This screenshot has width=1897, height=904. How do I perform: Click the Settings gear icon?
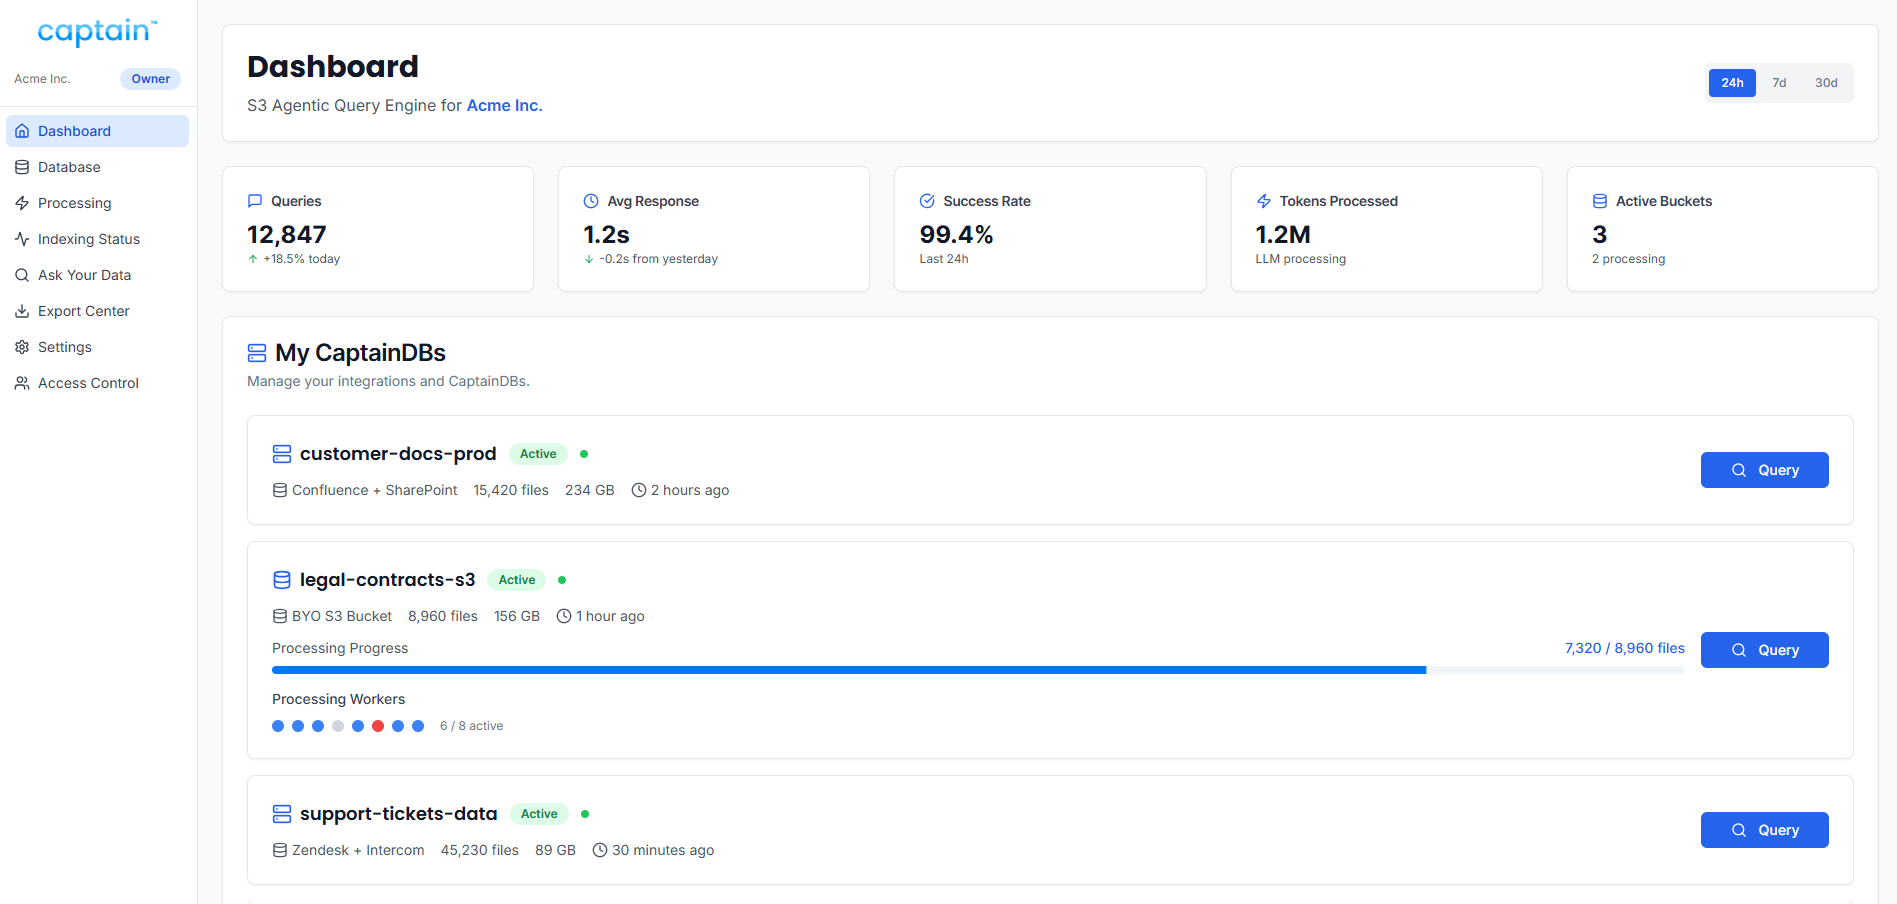pos(22,347)
